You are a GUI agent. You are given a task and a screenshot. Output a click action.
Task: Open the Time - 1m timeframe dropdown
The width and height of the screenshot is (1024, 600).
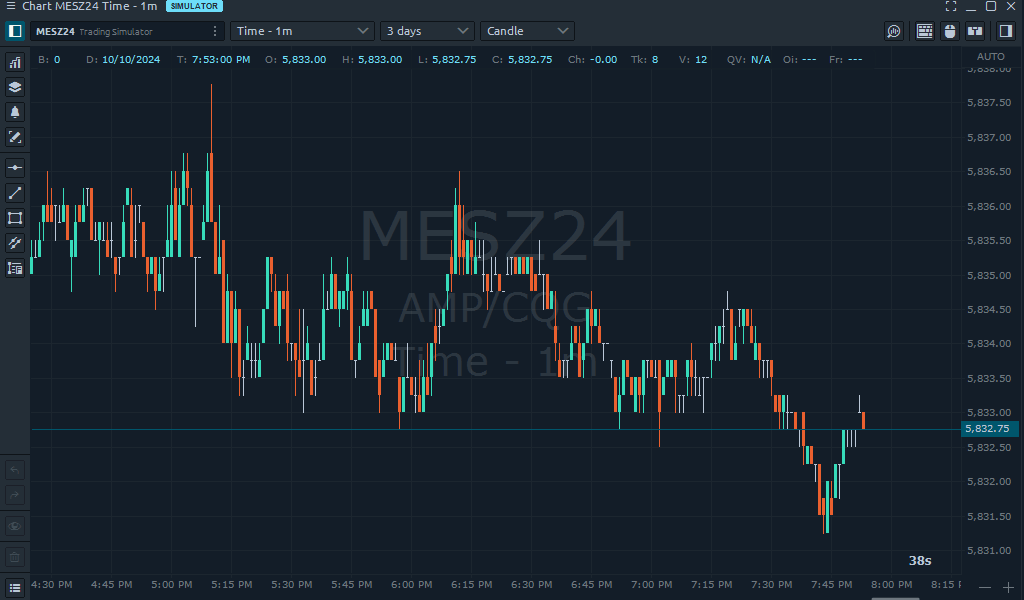pos(302,31)
